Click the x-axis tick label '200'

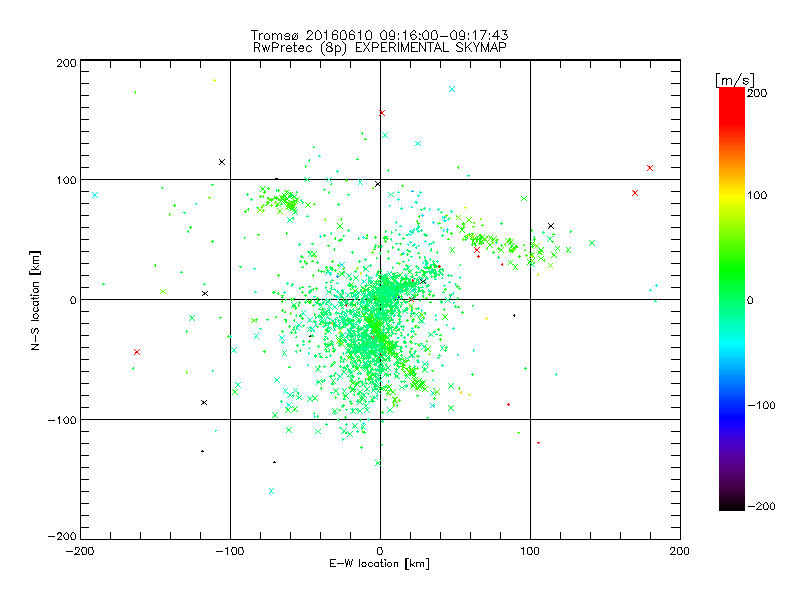coord(680,551)
